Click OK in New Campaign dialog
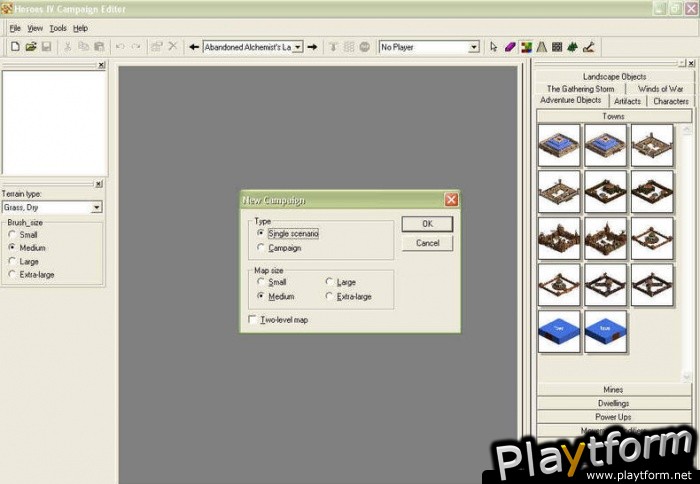 (427, 224)
